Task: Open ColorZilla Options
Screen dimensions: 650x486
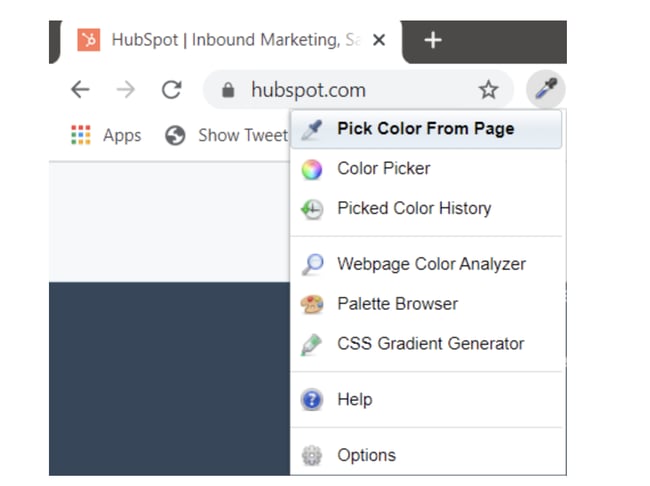Action: (x=366, y=455)
